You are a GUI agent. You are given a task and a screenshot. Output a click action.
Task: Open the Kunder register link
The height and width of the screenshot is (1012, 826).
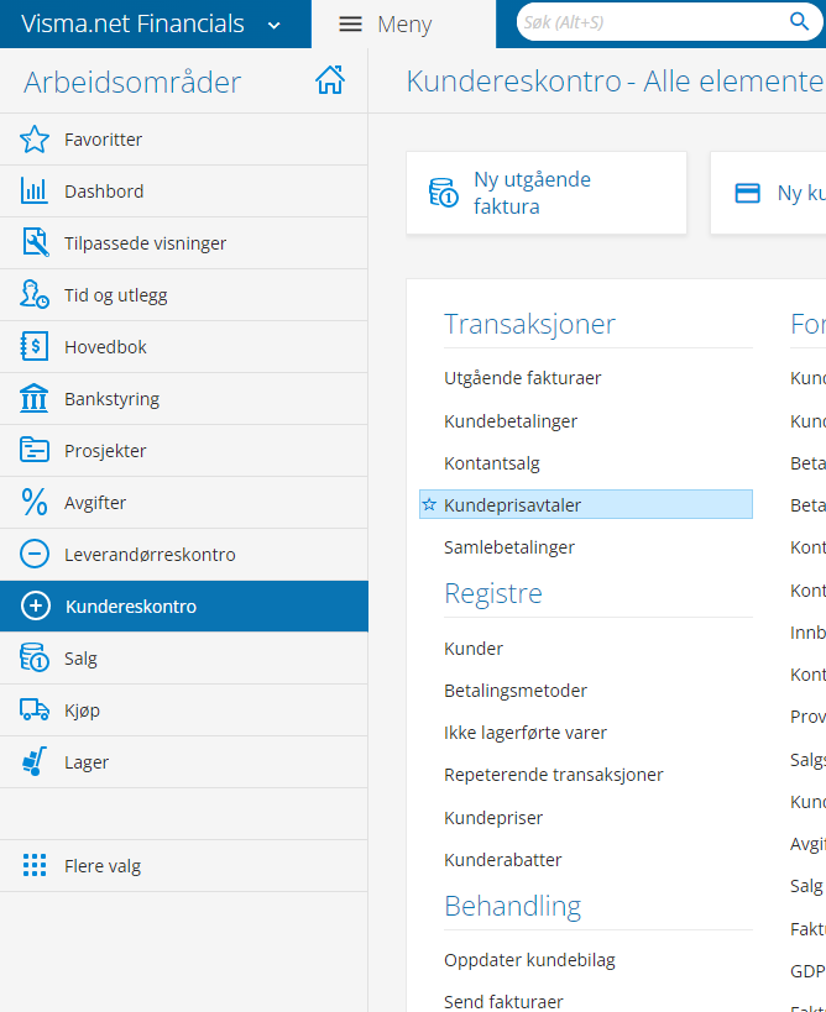pos(473,648)
